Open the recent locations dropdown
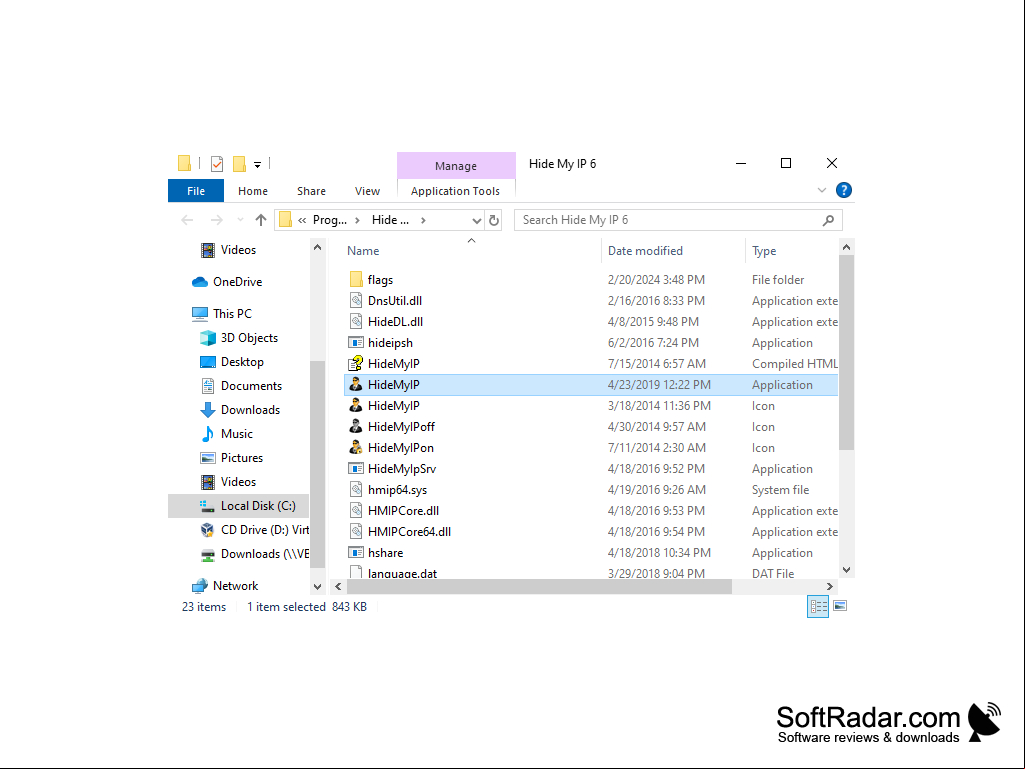 (x=240, y=220)
